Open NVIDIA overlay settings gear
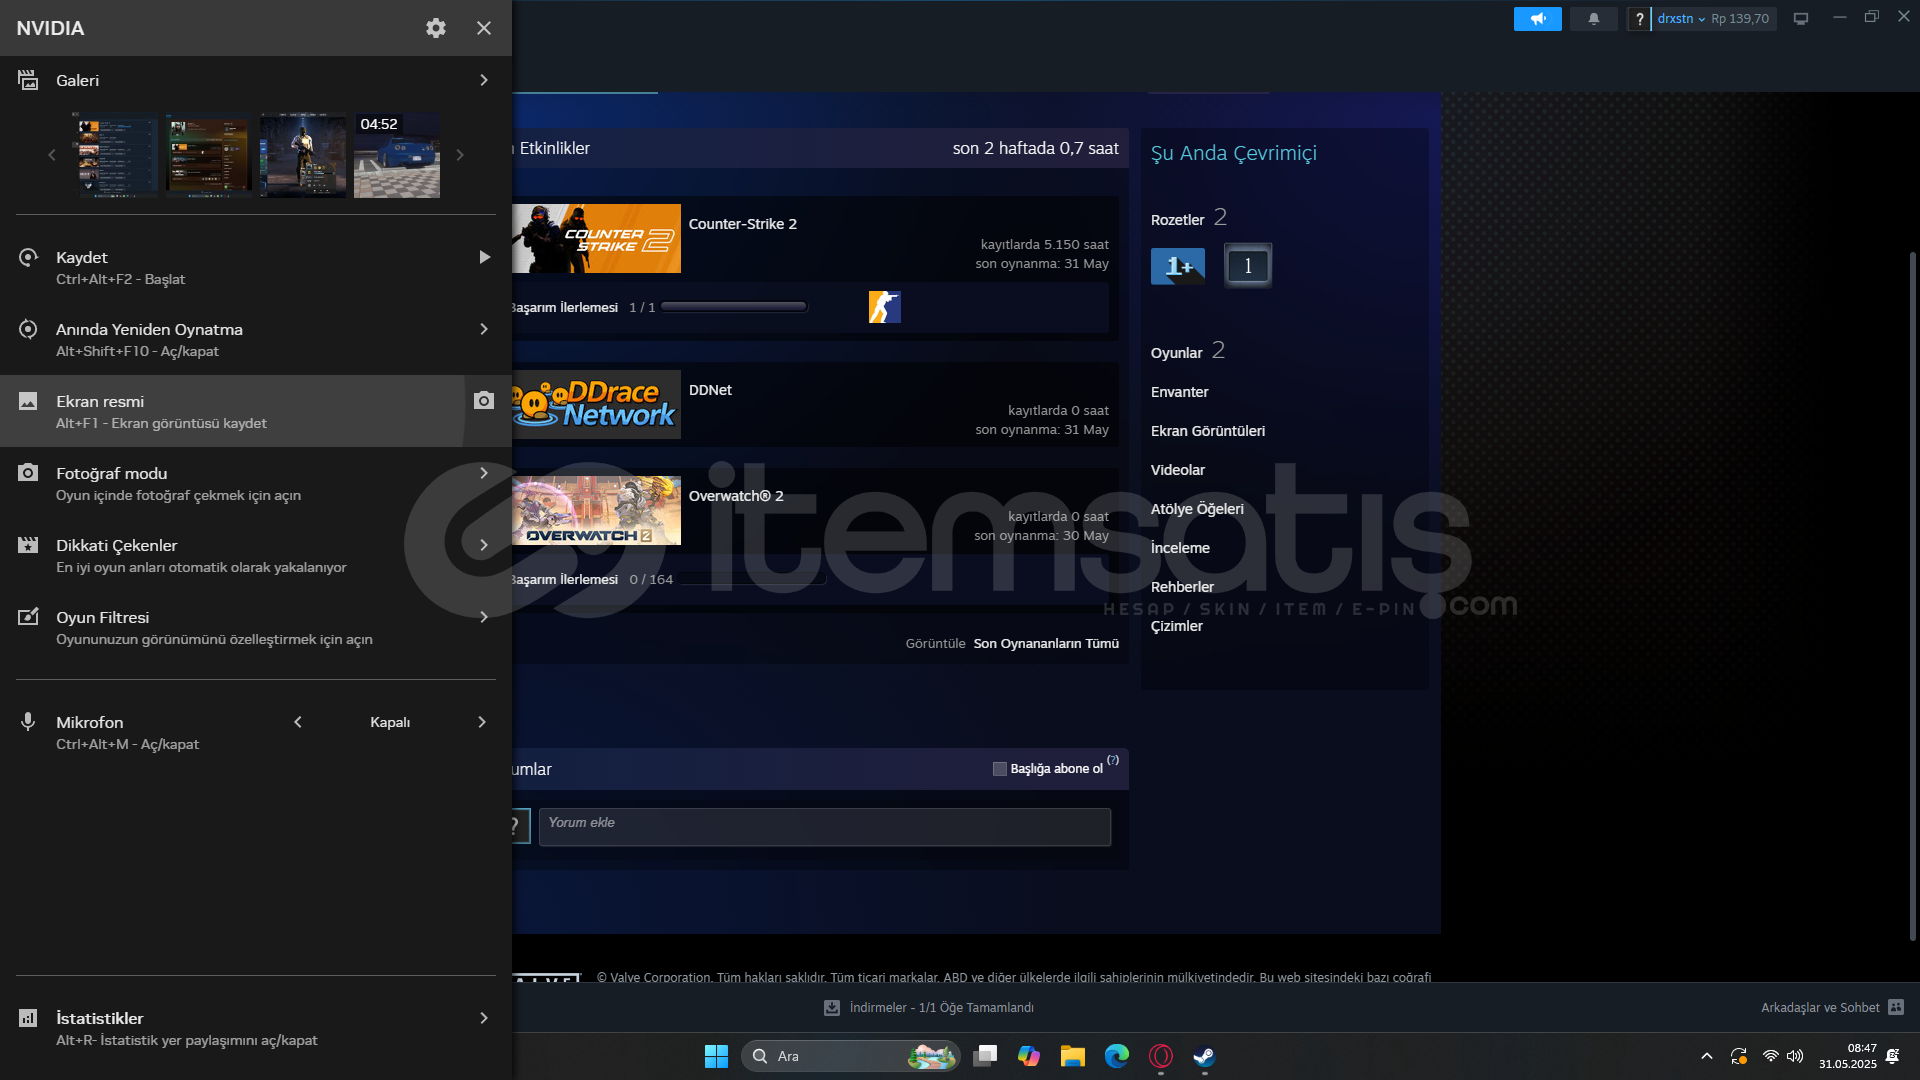Viewport: 1920px width, 1080px height. pos(435,28)
